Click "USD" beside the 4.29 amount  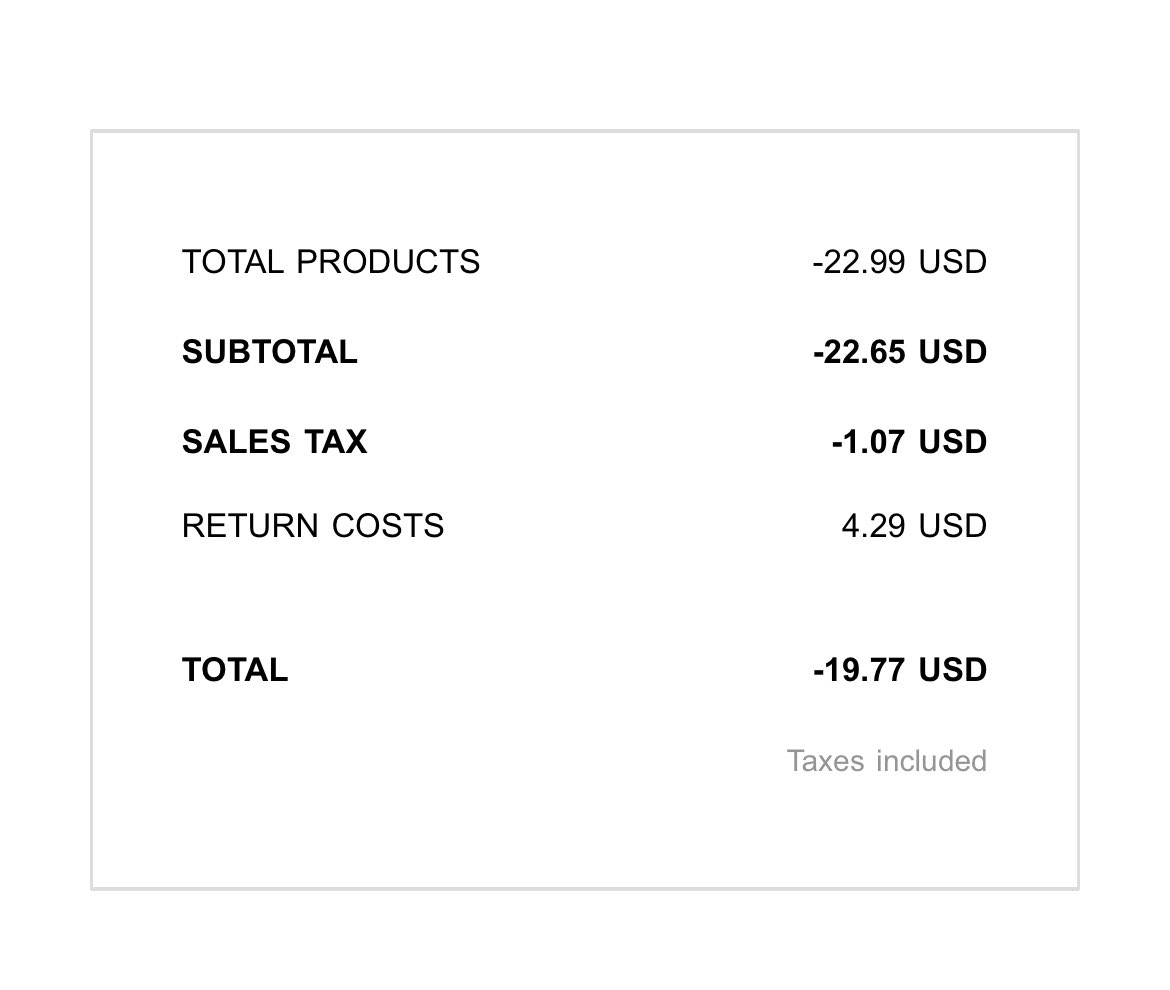(x=953, y=526)
